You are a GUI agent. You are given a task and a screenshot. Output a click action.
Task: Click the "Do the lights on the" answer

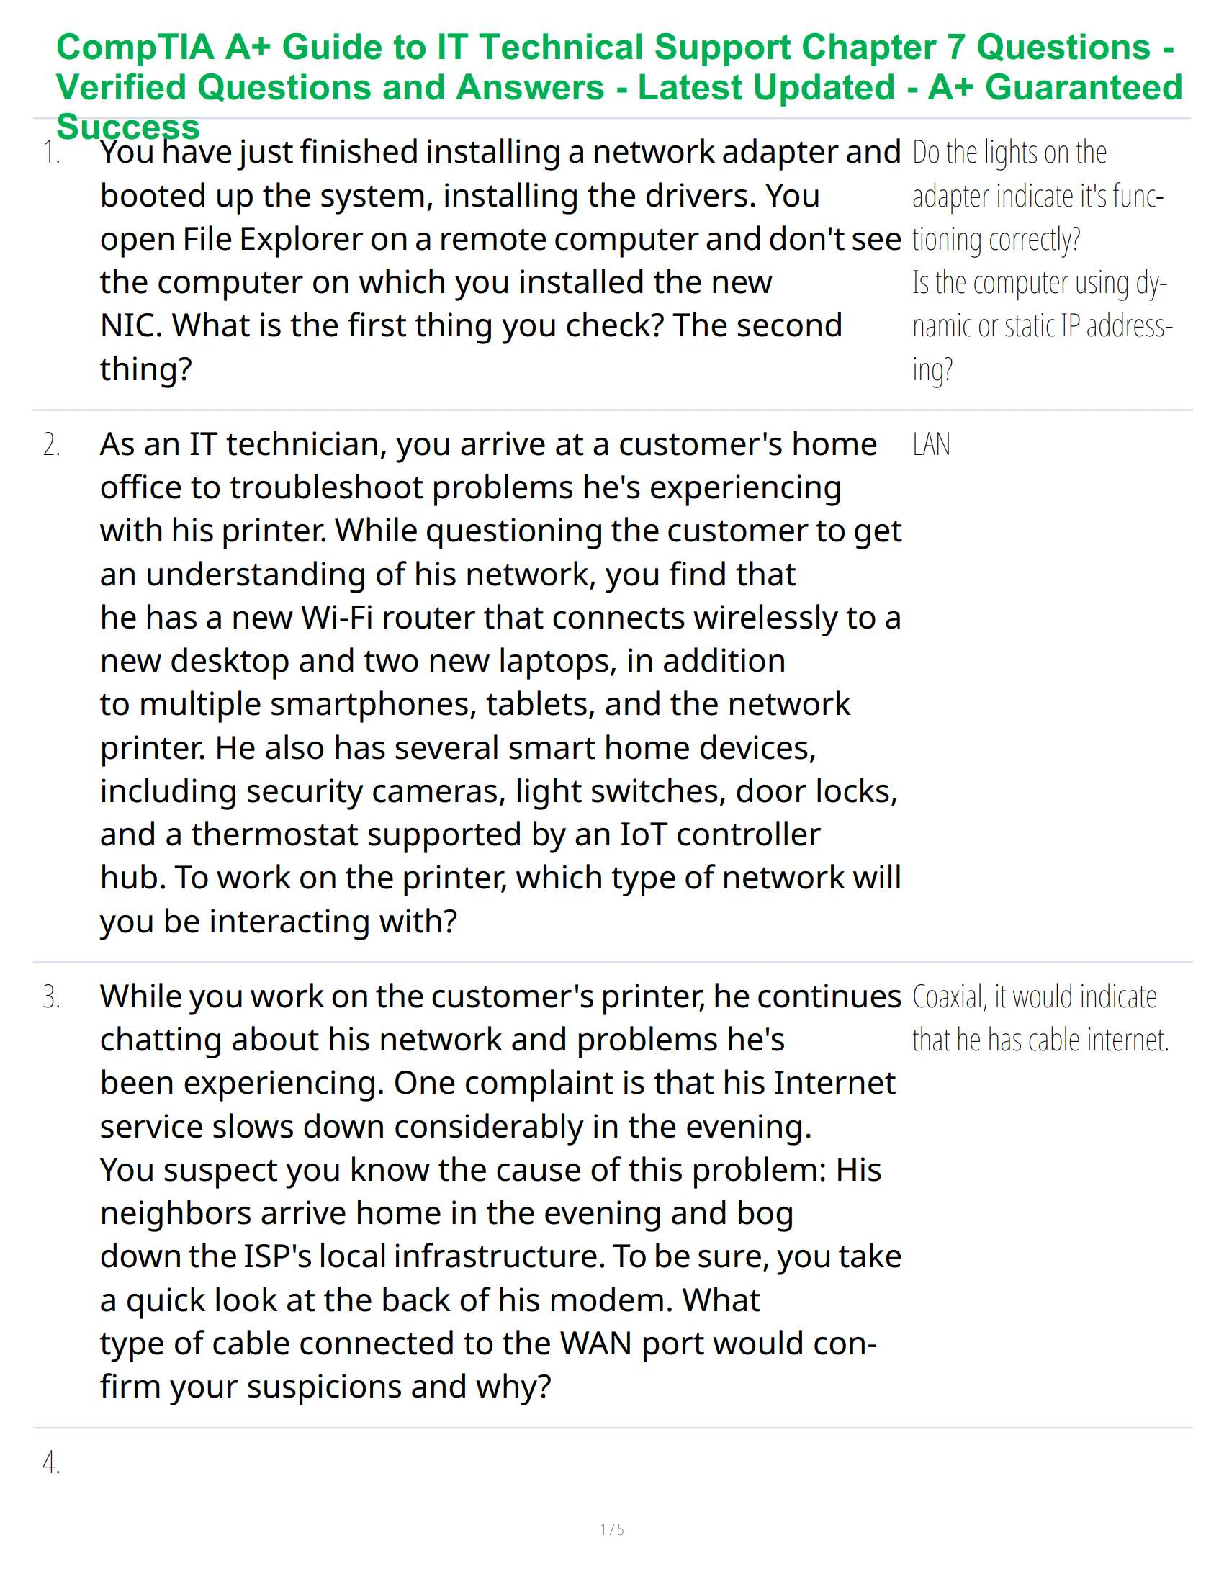tap(1009, 153)
